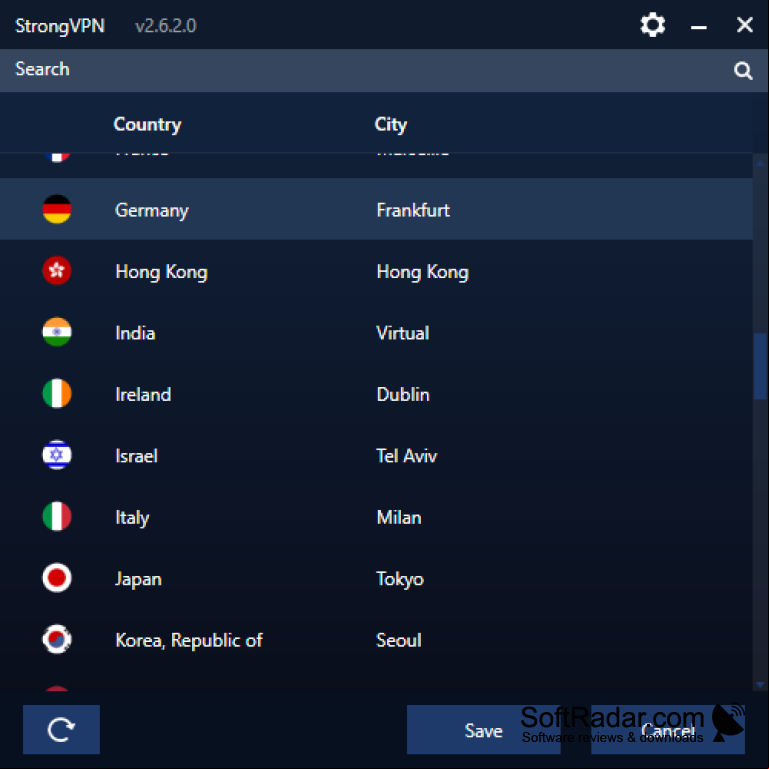Select the Ireland country name

tap(143, 395)
